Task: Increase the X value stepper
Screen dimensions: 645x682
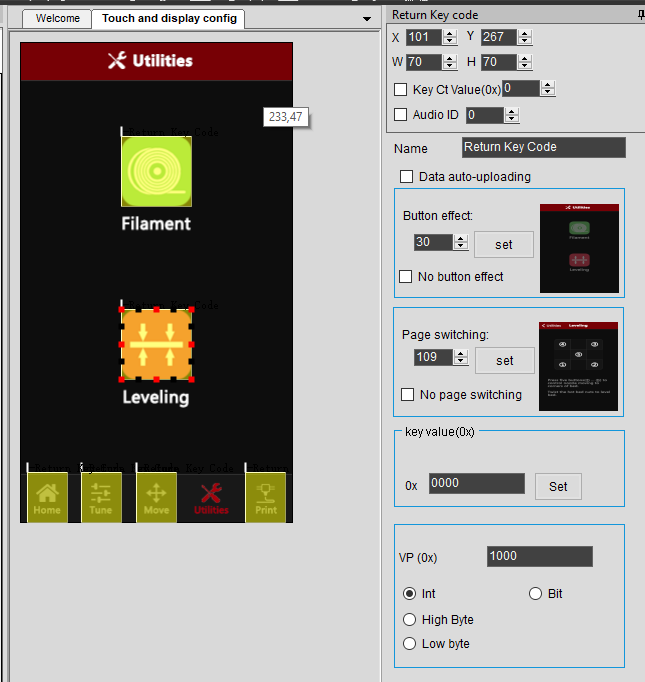Action: (x=450, y=33)
